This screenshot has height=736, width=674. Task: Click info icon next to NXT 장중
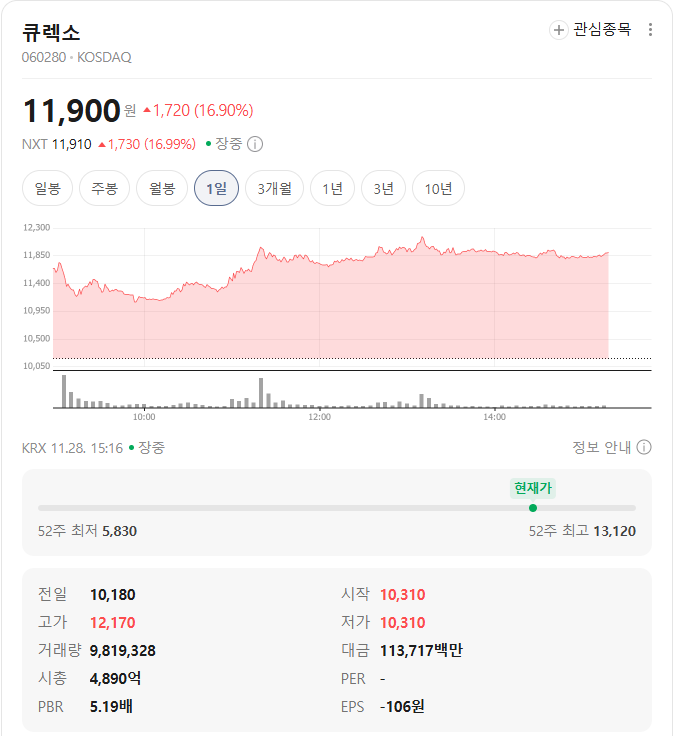(x=255, y=144)
